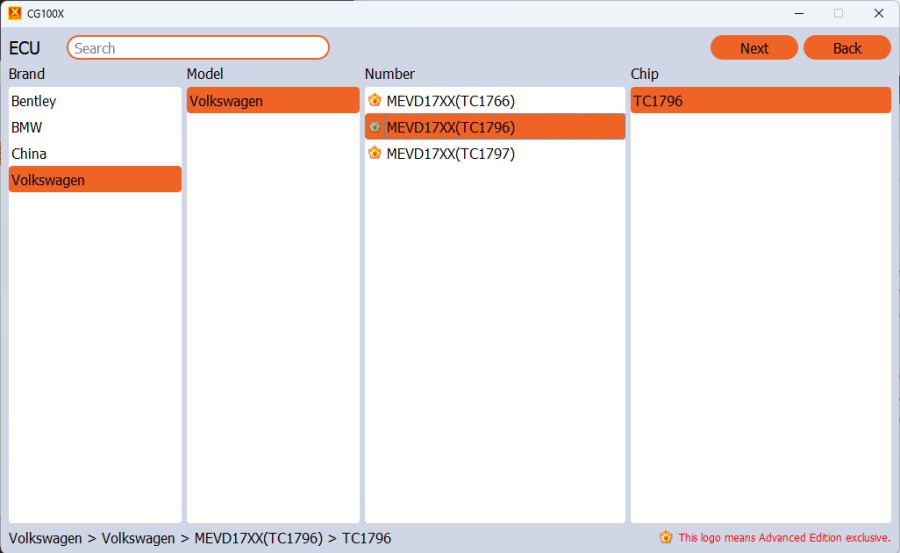This screenshot has height=553, width=900.
Task: Click the Advanced Edition legend icon in footer
Action: click(x=666, y=538)
